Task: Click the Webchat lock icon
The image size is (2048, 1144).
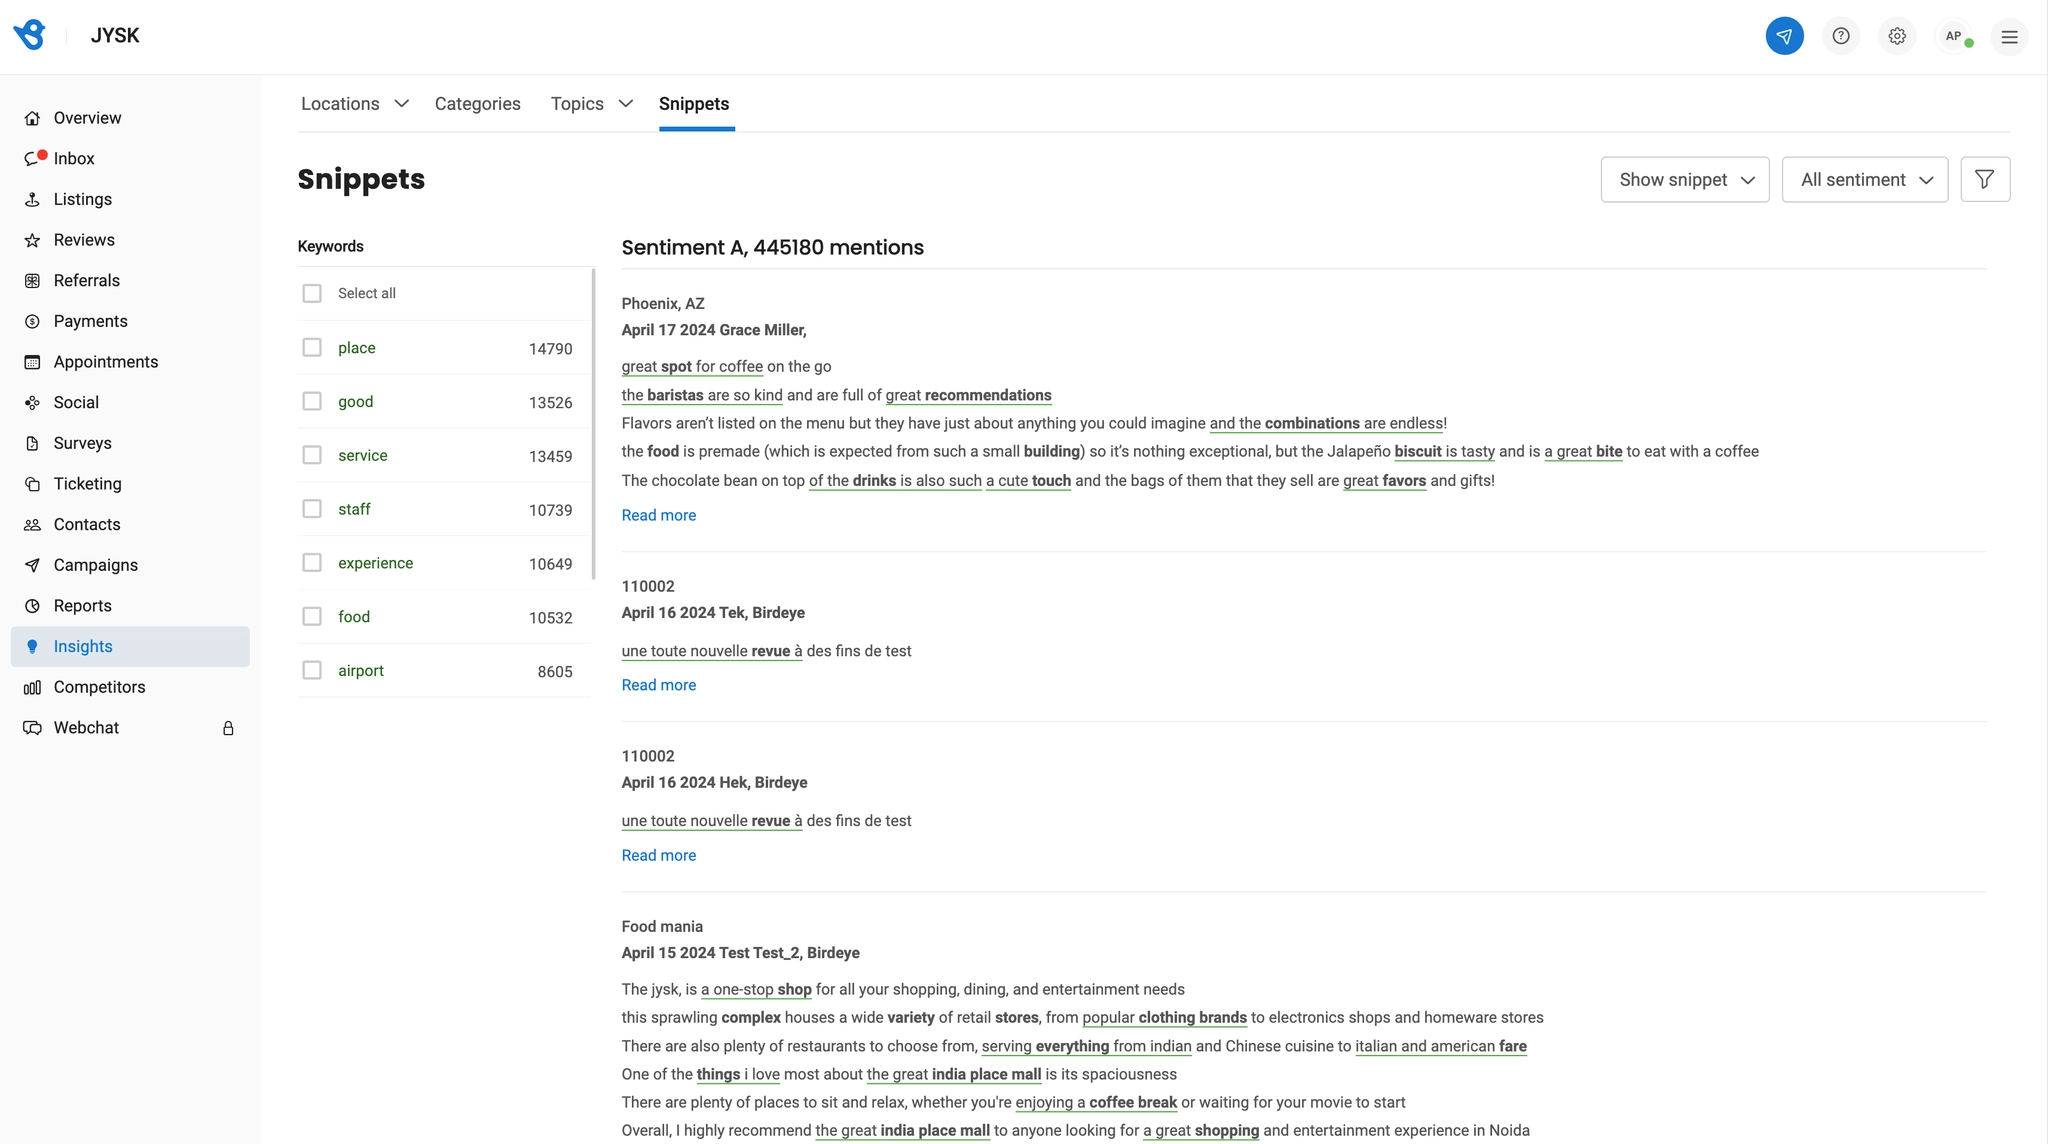Action: (x=228, y=728)
